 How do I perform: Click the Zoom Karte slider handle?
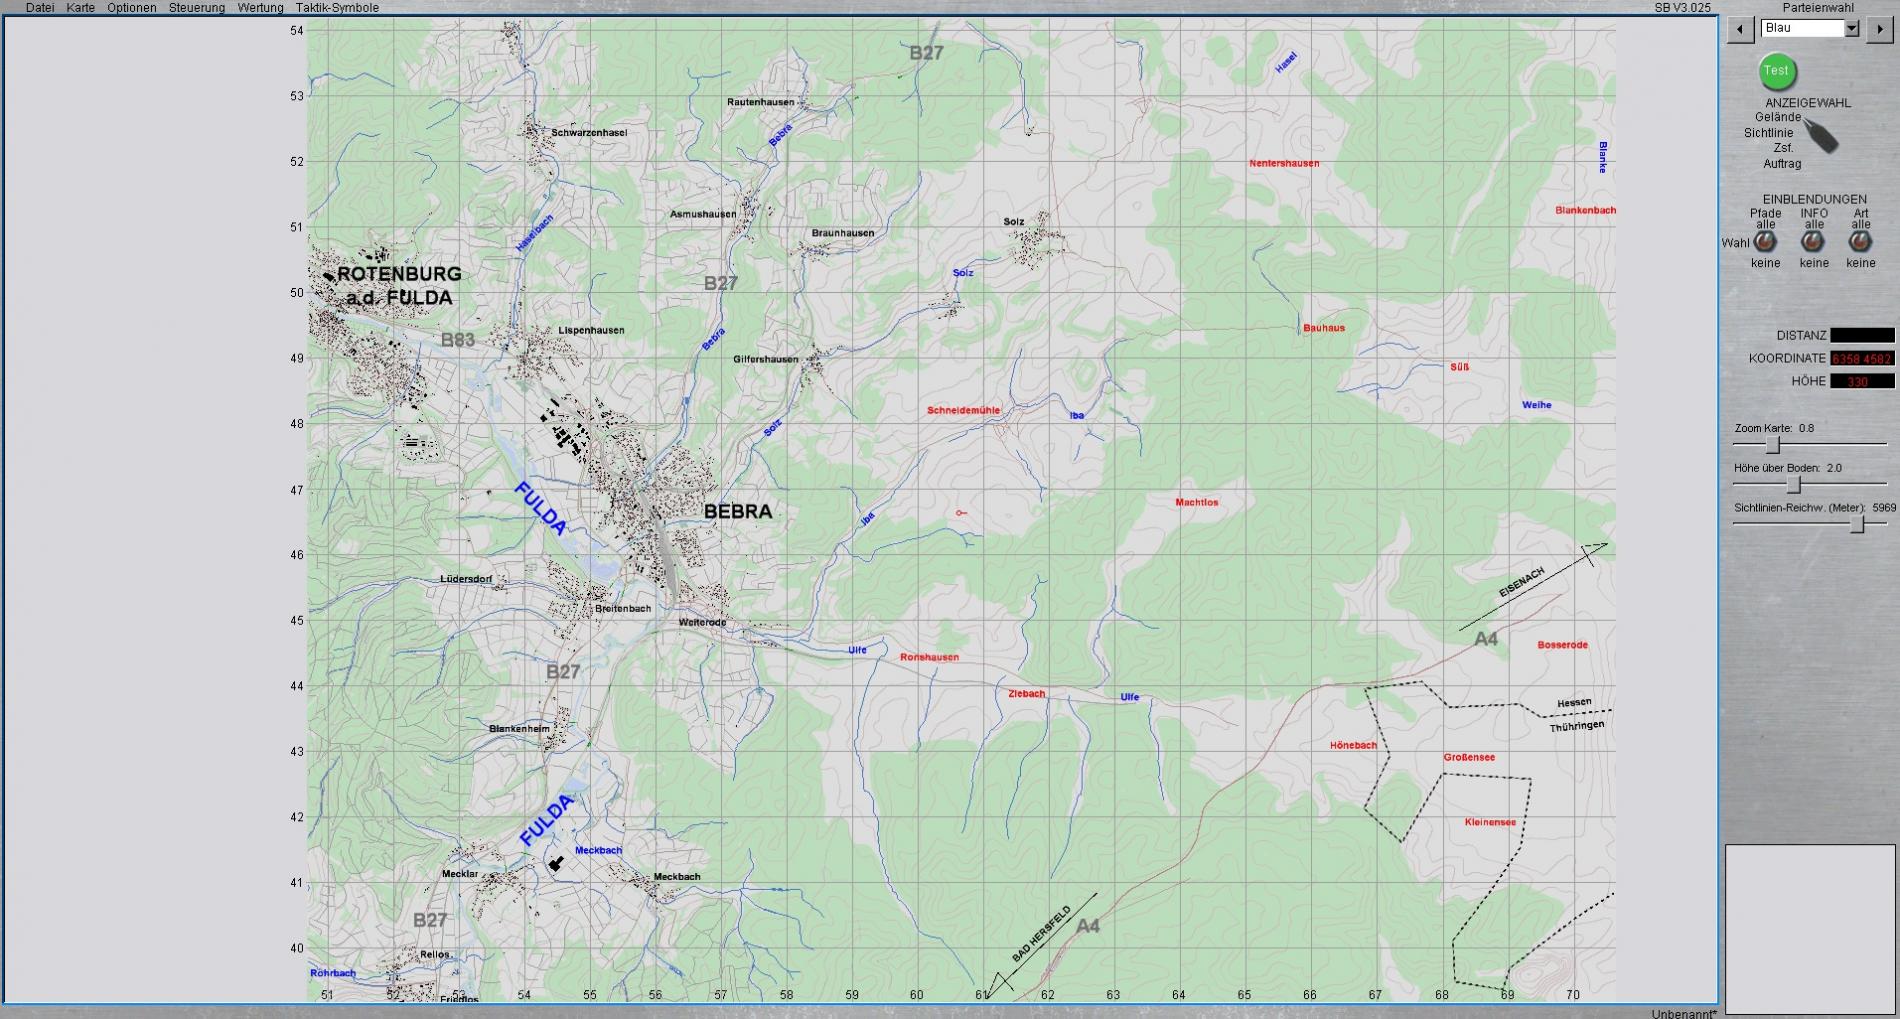[x=1773, y=445]
